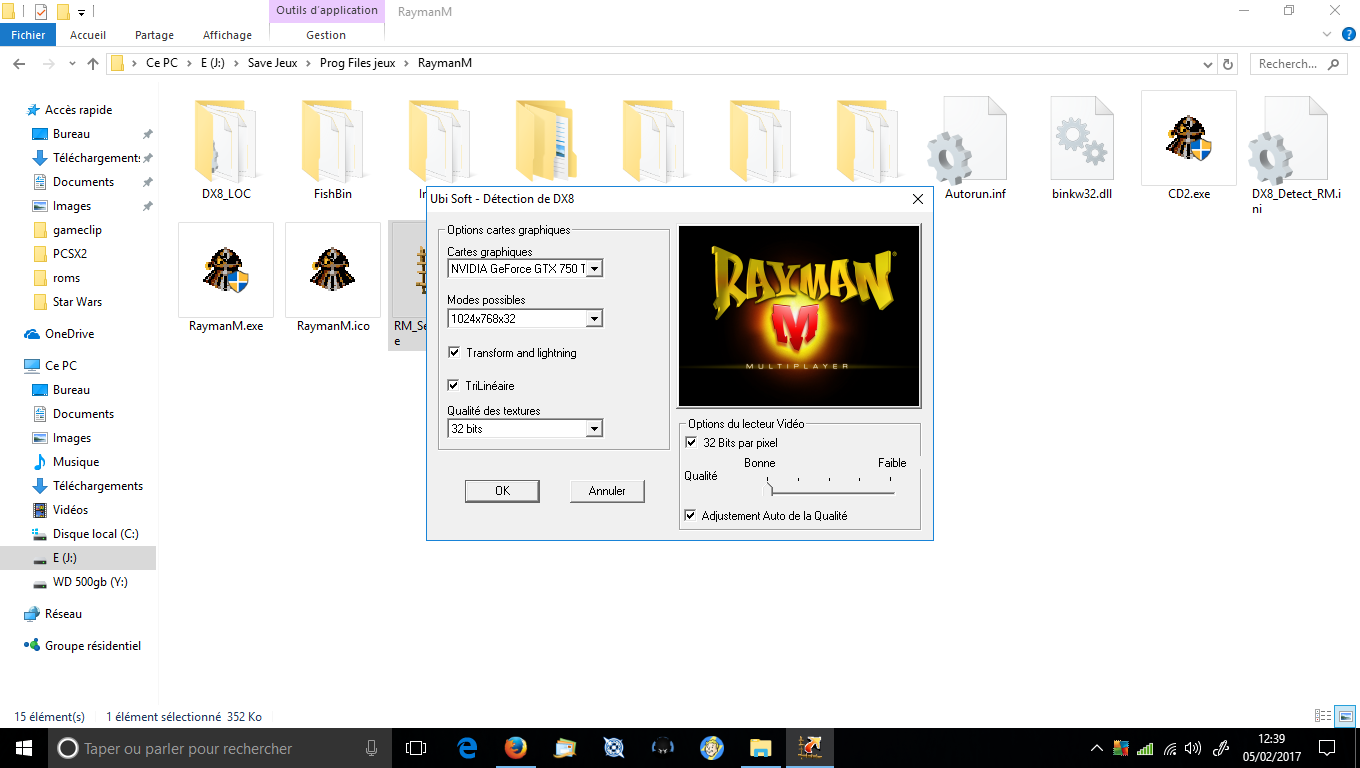This screenshot has width=1360, height=768.
Task: Cancel the dialog with Annuler
Action: (x=607, y=490)
